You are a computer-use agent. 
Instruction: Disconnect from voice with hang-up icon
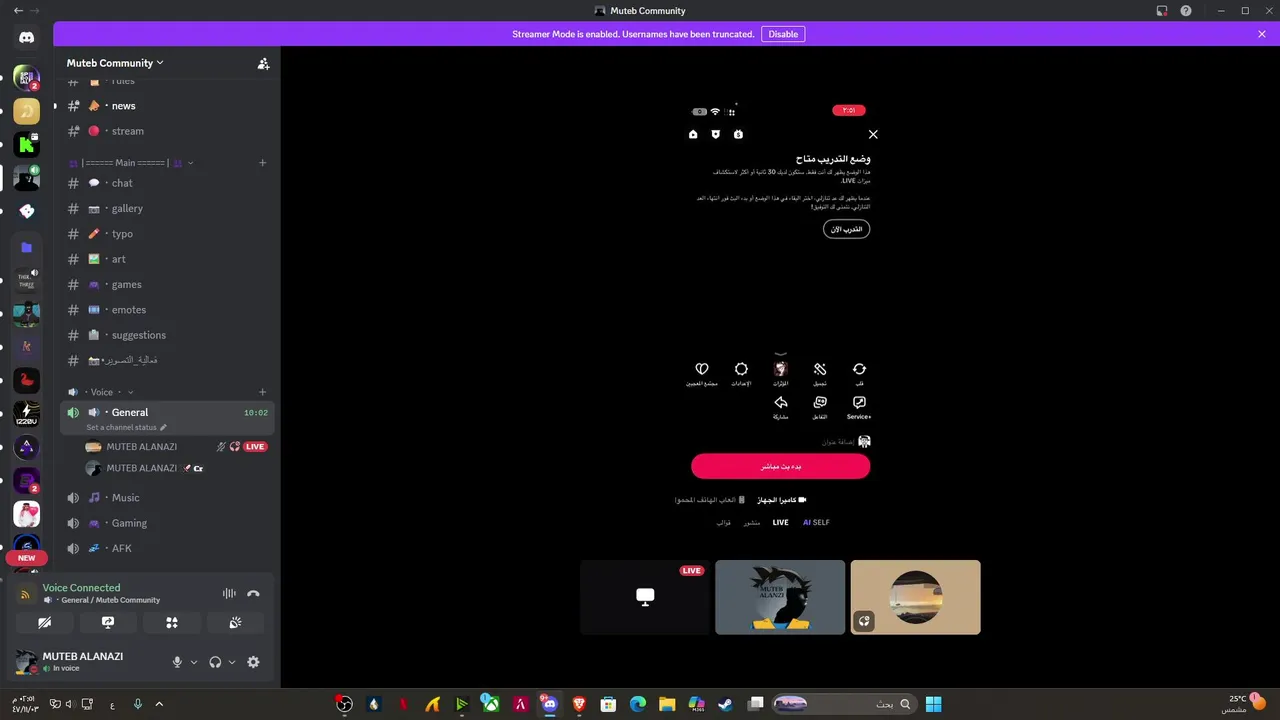(253, 594)
